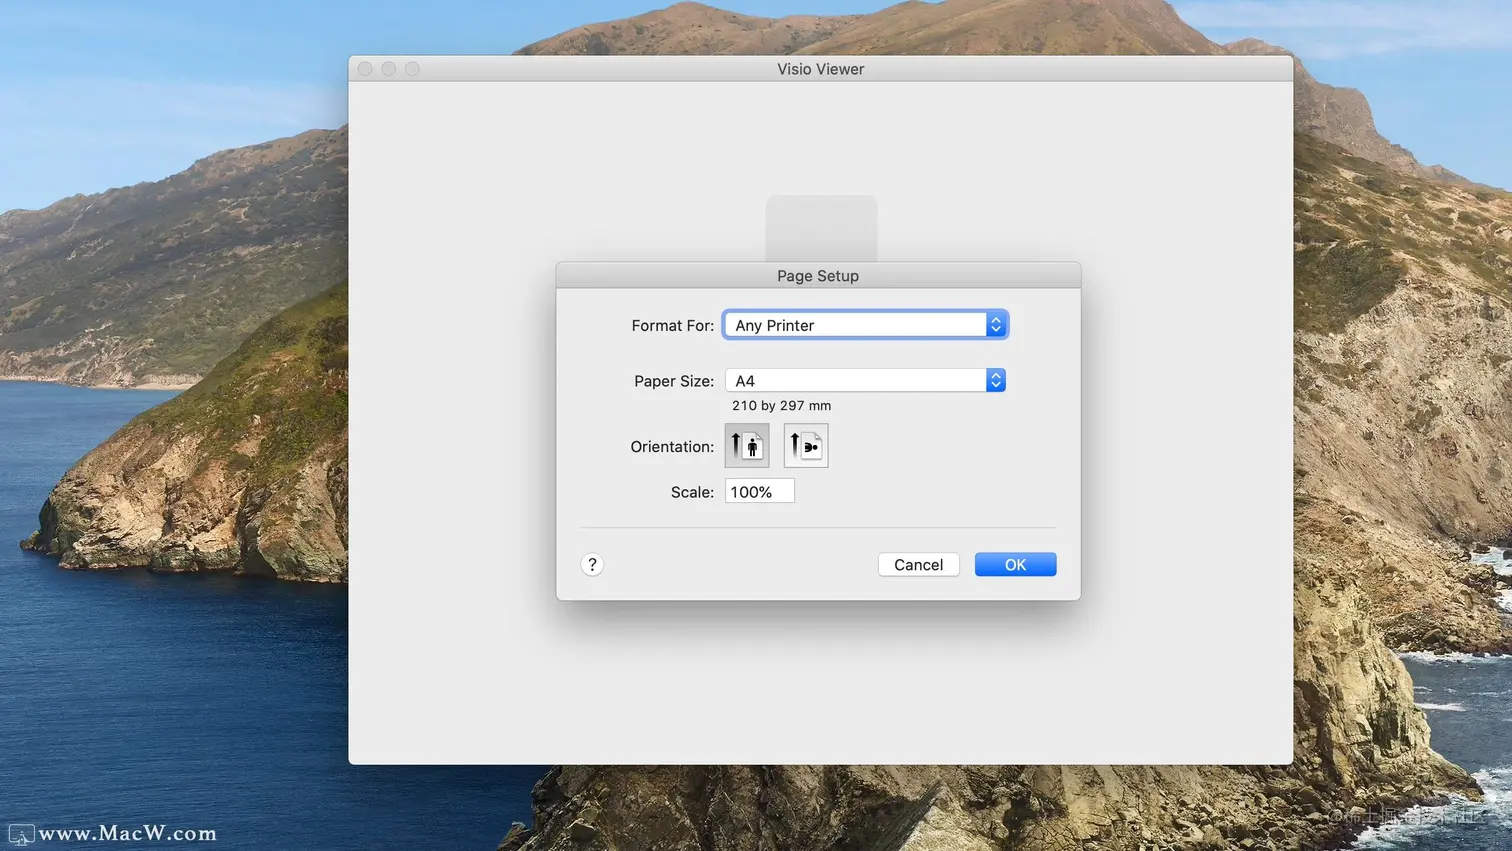Click the Visio Viewer zoom window button
The height and width of the screenshot is (851, 1512).
click(412, 69)
